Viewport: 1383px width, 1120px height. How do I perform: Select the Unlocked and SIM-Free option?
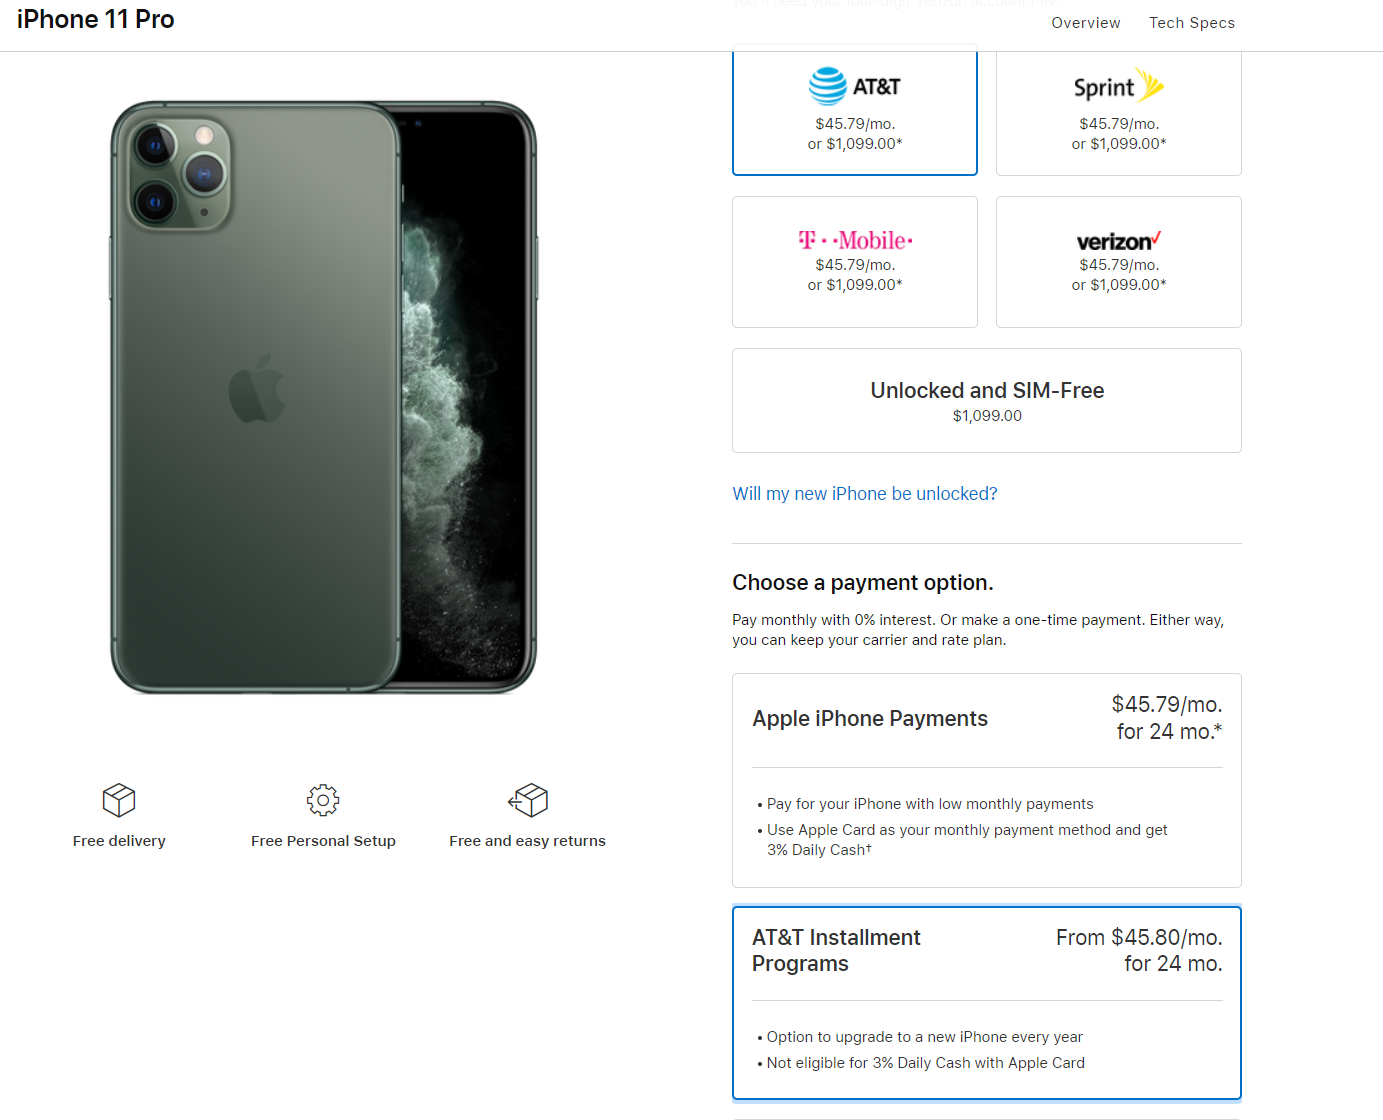point(987,401)
